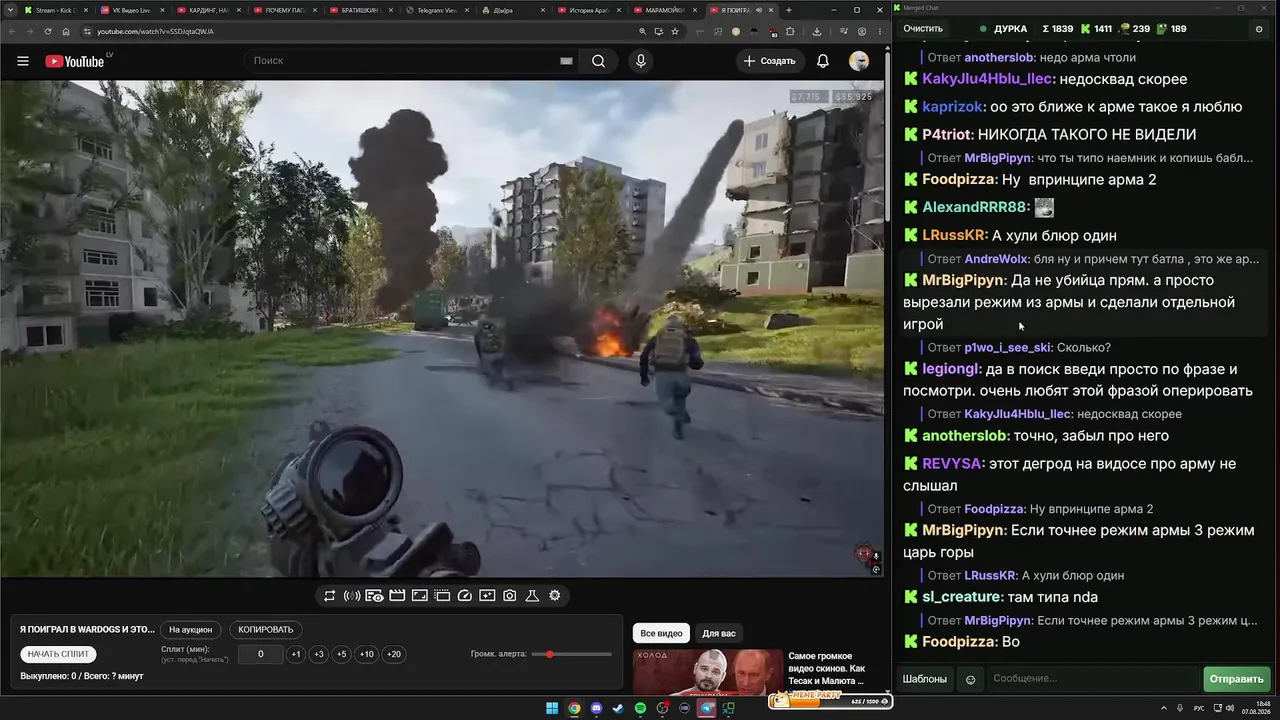Click the Отправить send button

(x=1237, y=680)
